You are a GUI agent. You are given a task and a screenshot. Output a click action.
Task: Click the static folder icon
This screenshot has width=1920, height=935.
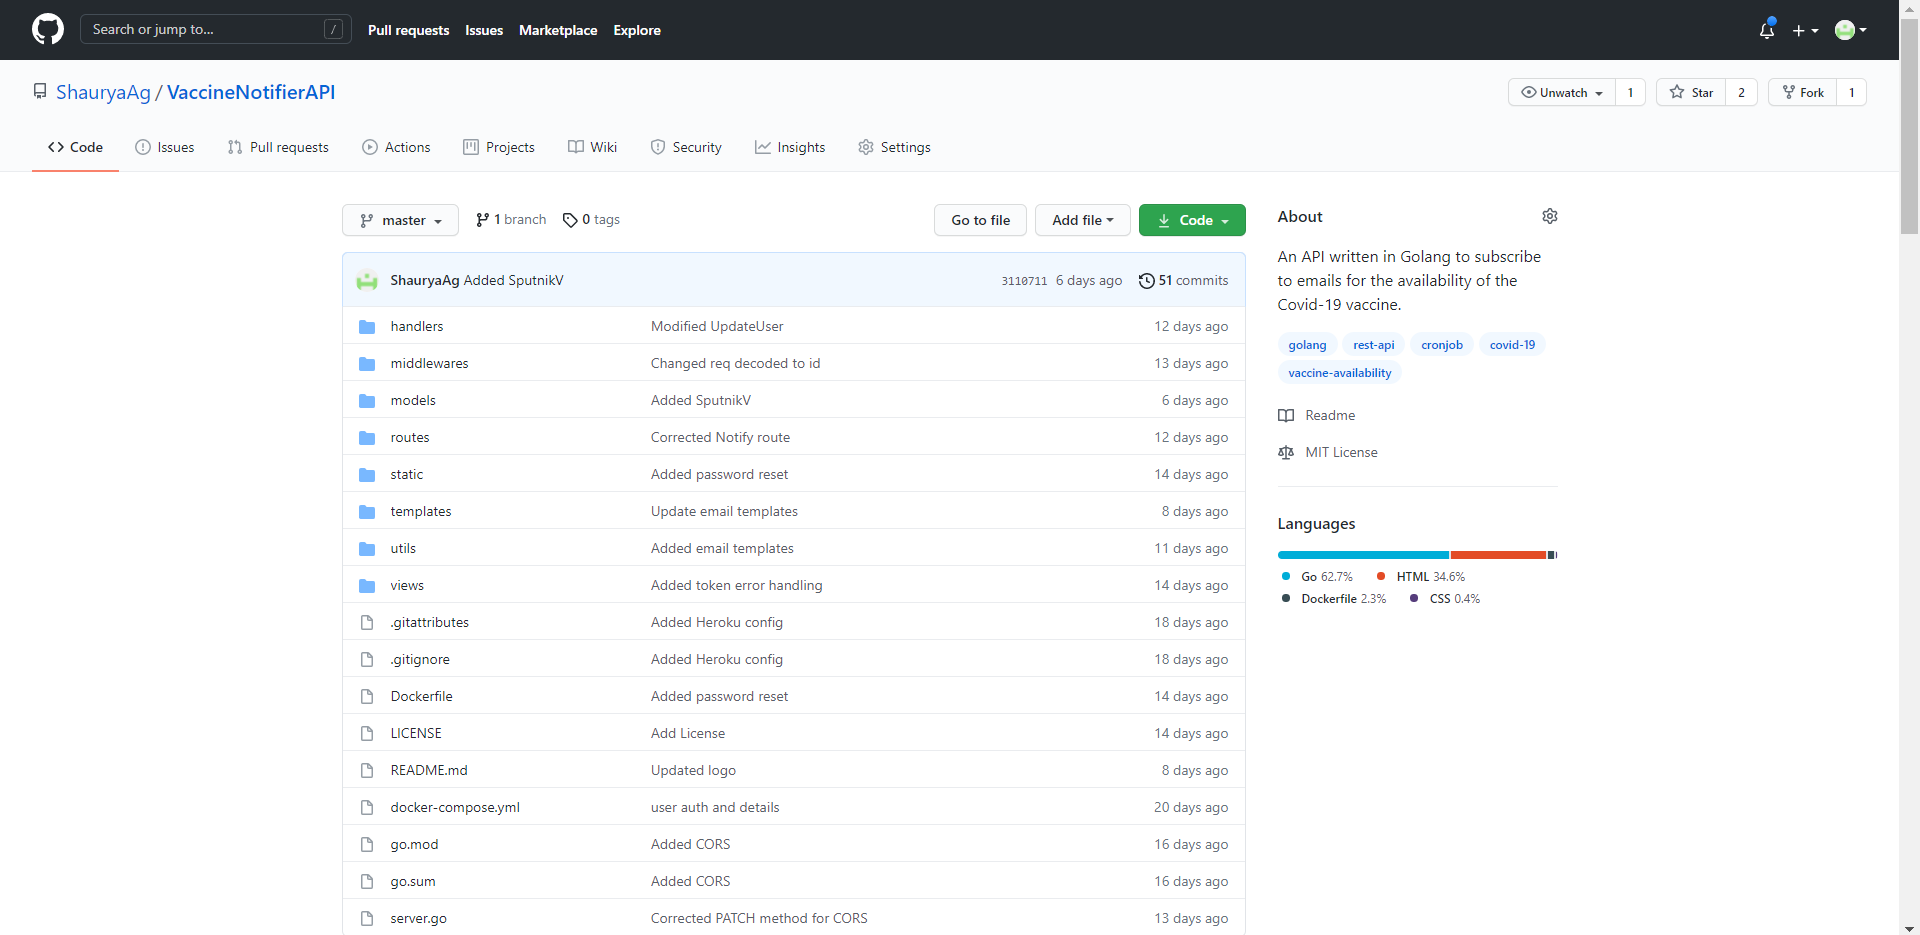point(367,474)
